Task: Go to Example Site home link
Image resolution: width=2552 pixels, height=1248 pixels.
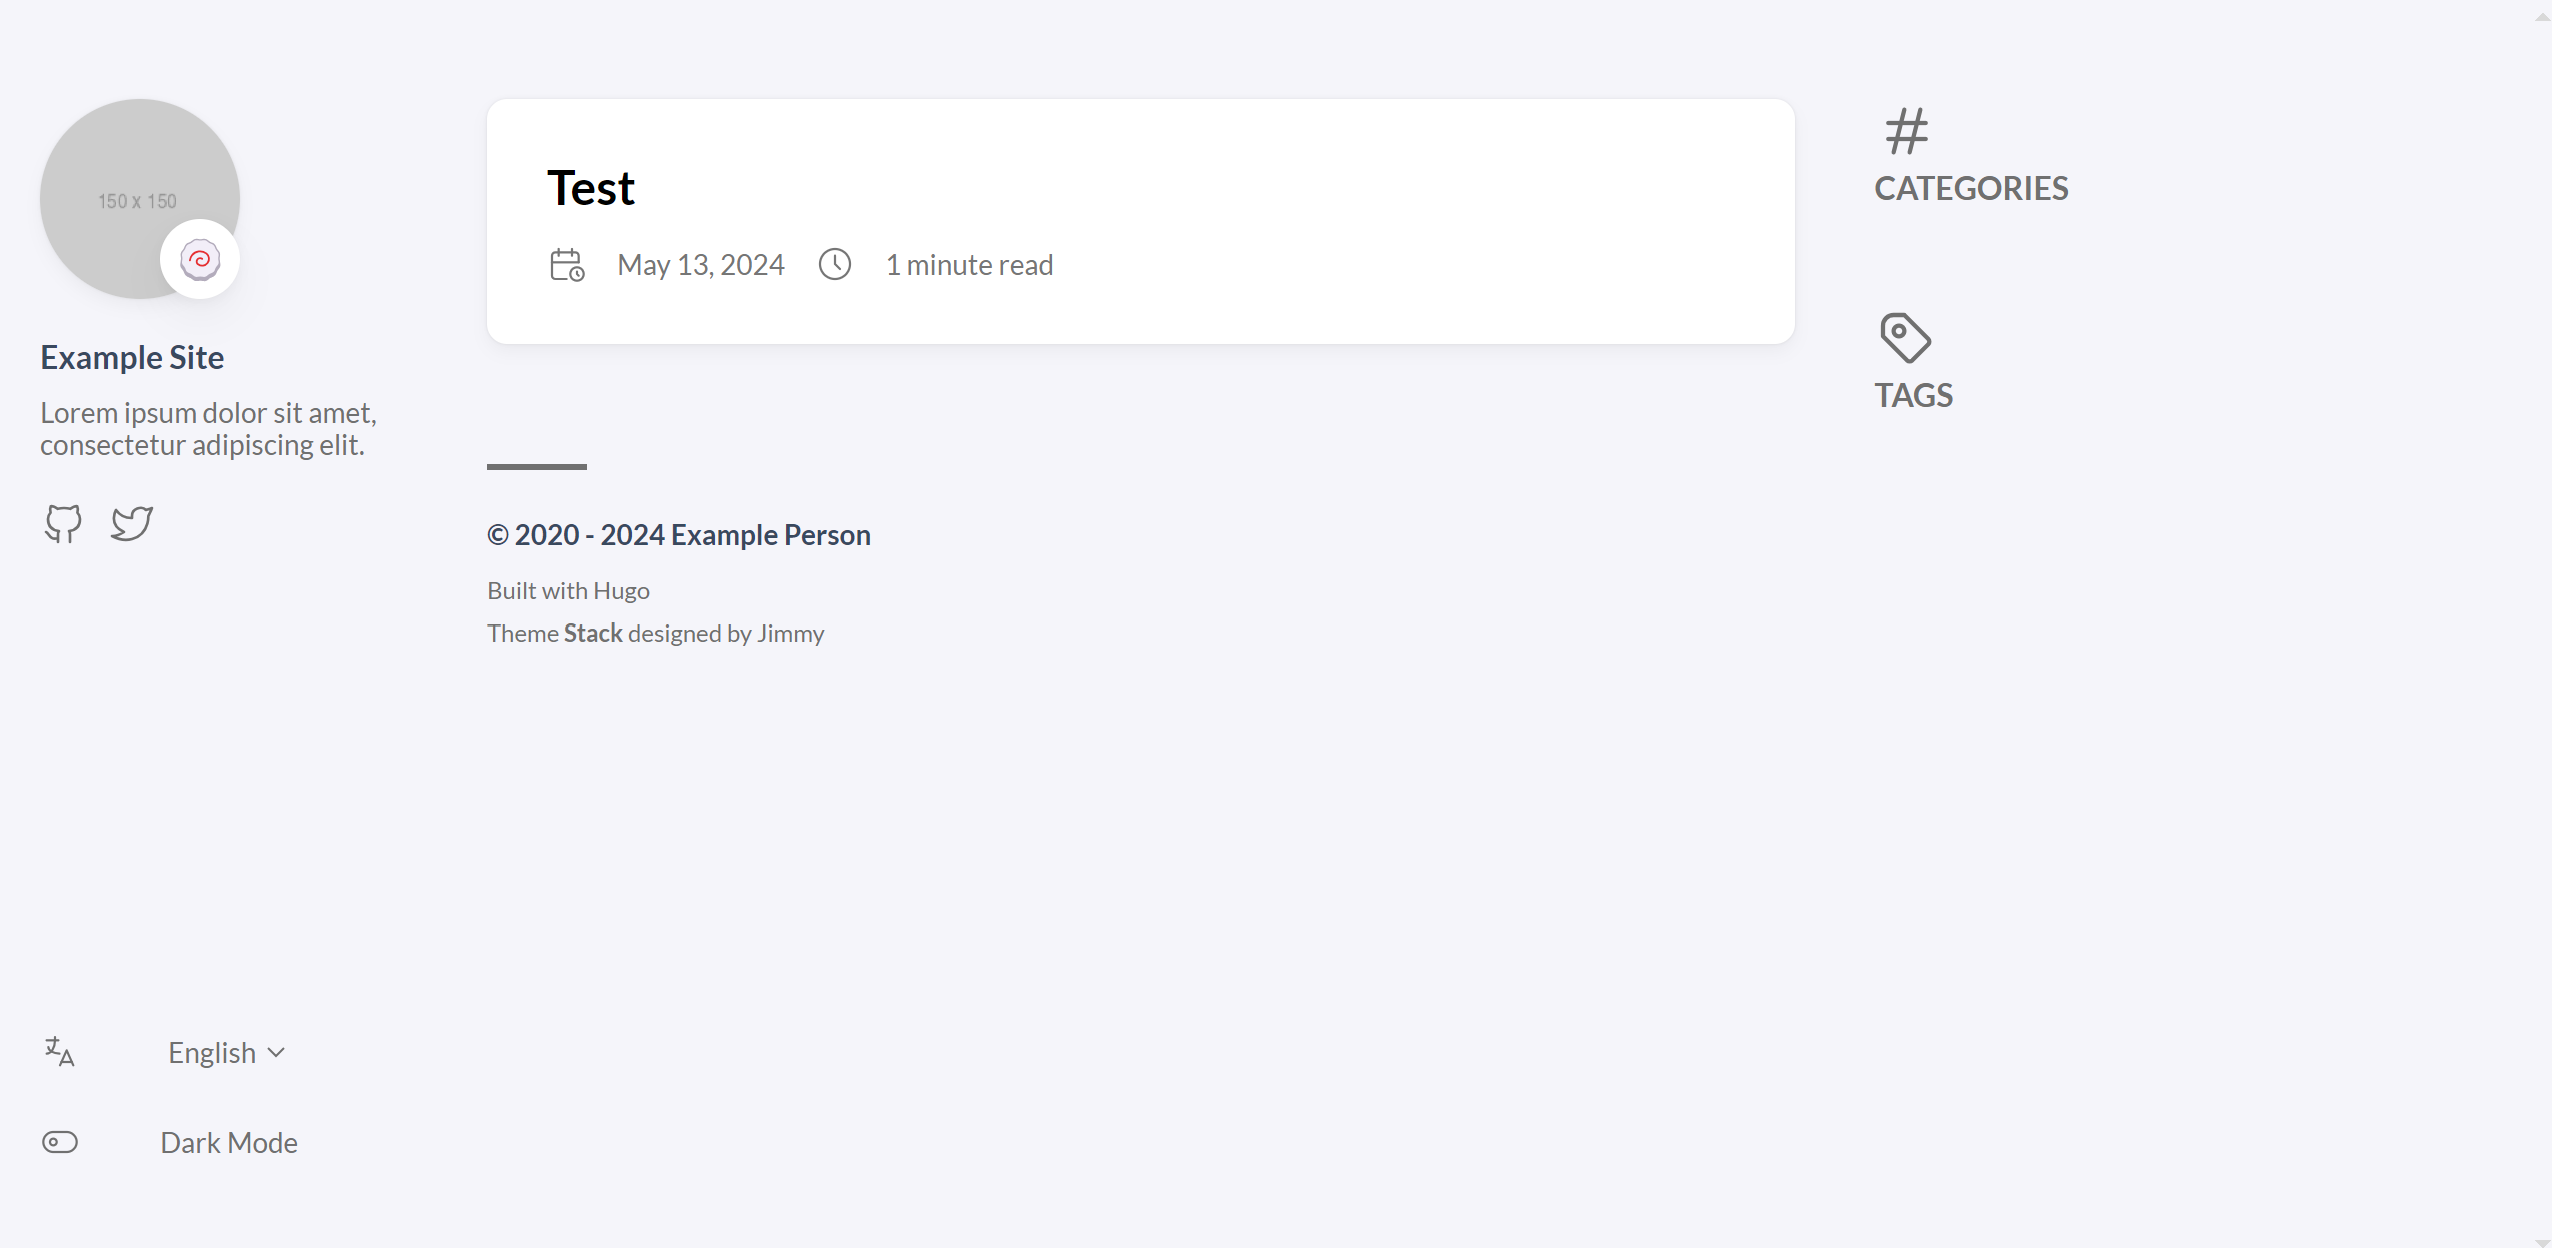Action: [132, 358]
